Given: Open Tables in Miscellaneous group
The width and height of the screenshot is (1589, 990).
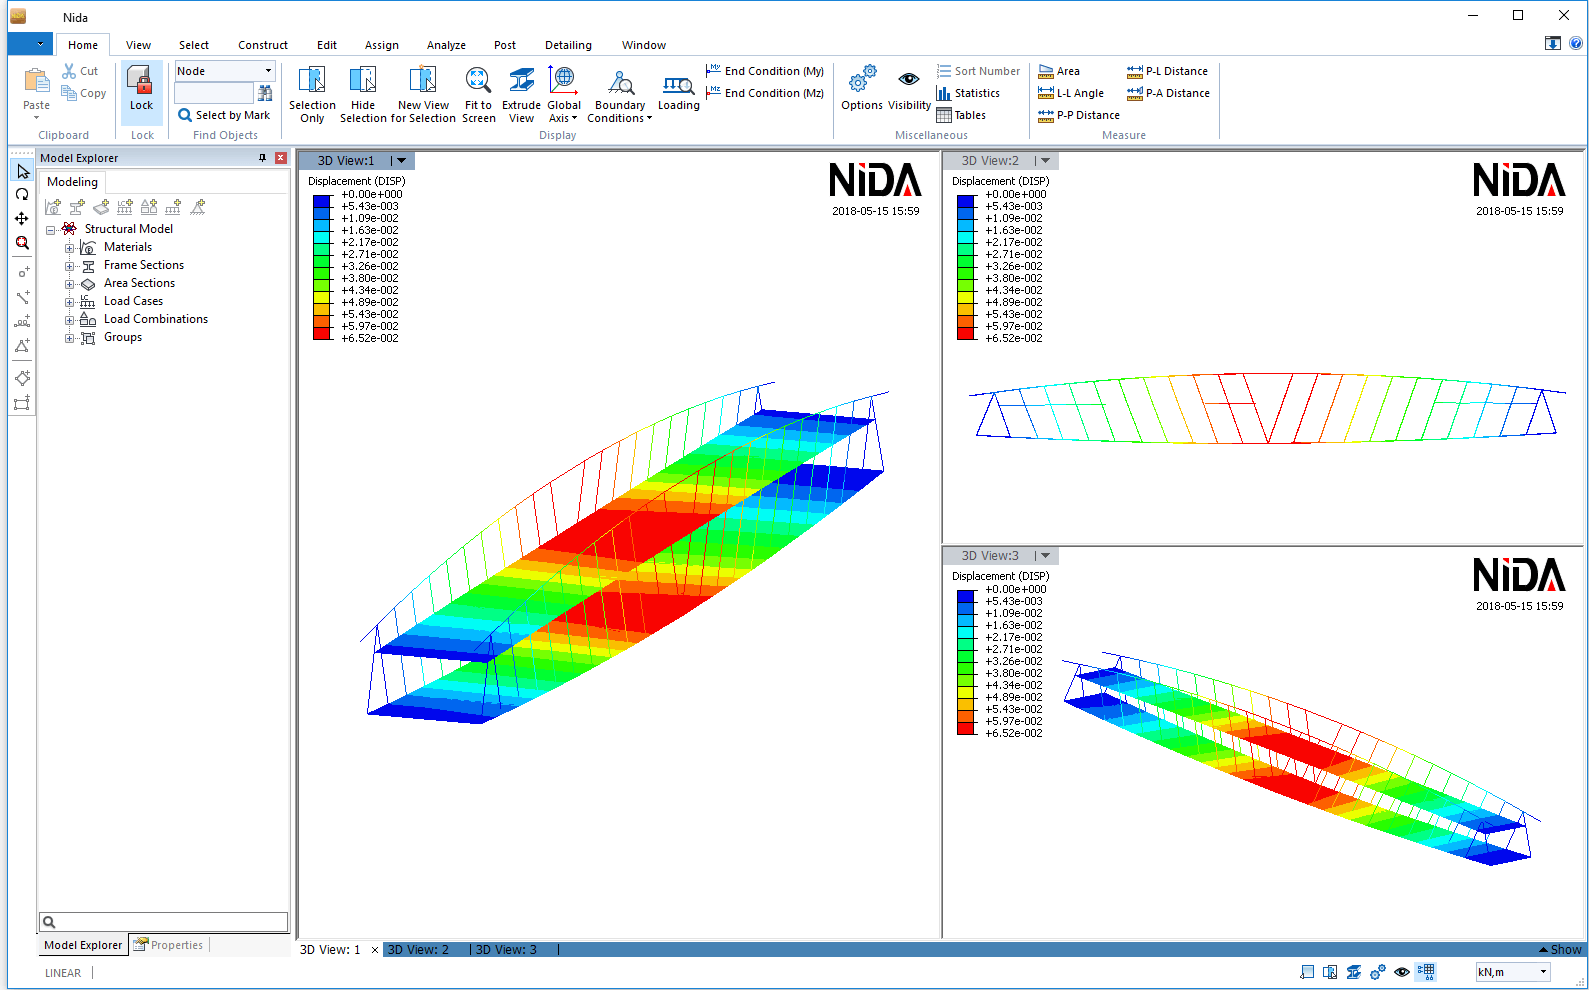Looking at the screenshot, I should tap(961, 115).
